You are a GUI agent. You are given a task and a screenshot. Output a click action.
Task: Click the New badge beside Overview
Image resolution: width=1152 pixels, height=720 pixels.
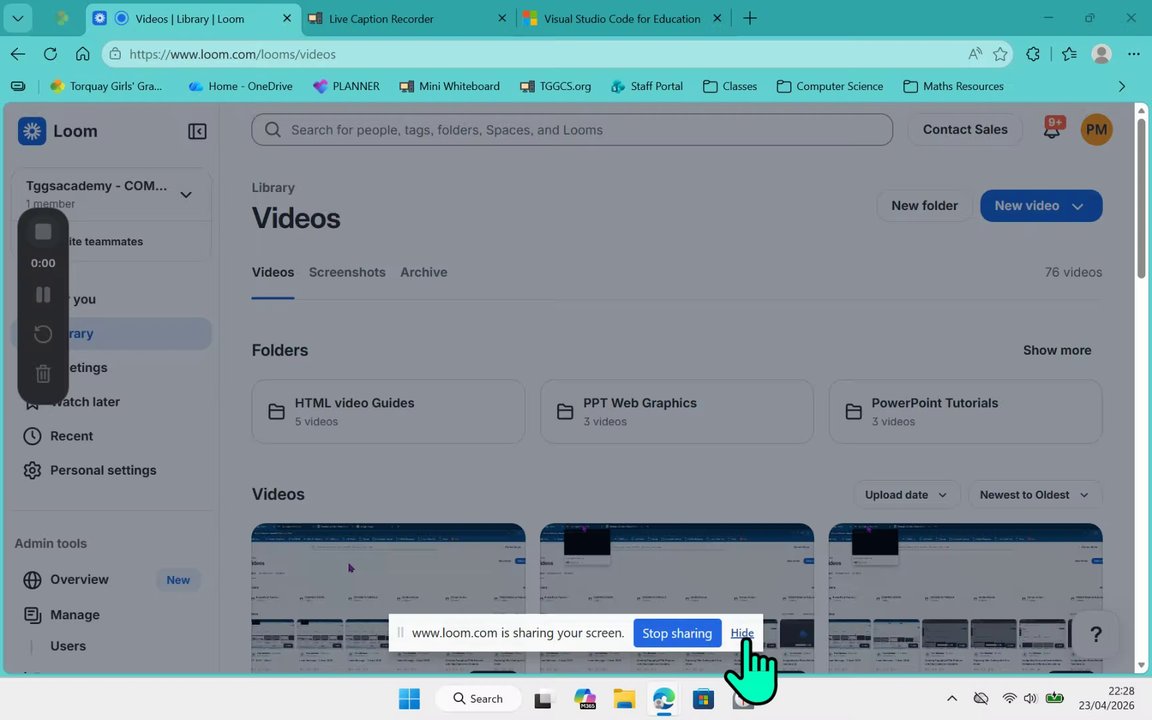pos(178,580)
